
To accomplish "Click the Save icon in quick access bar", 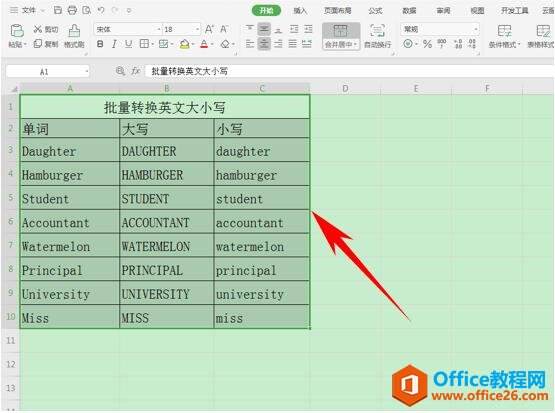I will coord(58,10).
